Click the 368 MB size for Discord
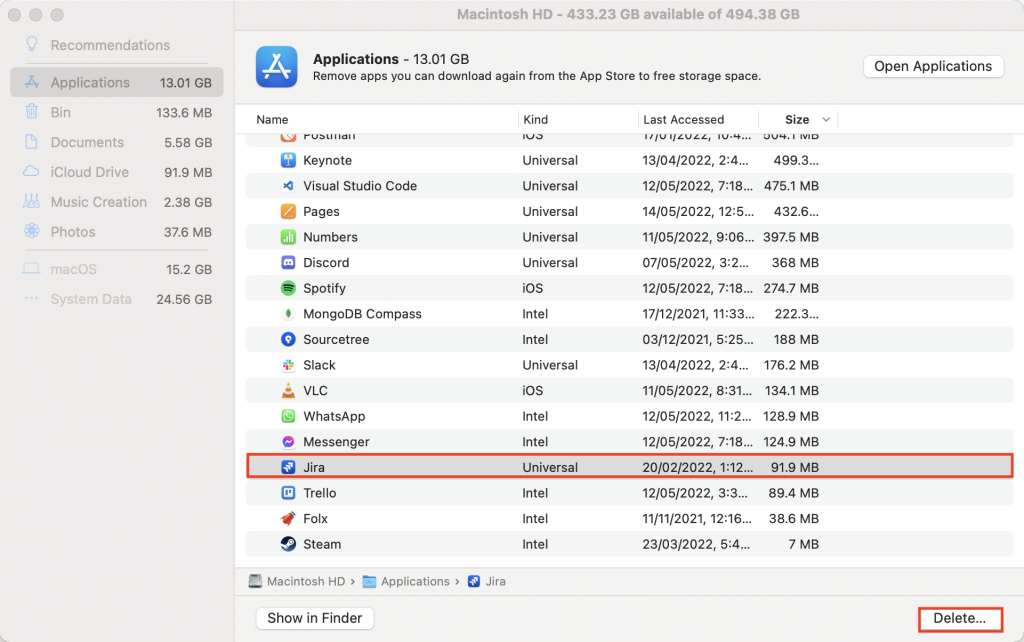This screenshot has width=1024, height=642. click(795, 263)
